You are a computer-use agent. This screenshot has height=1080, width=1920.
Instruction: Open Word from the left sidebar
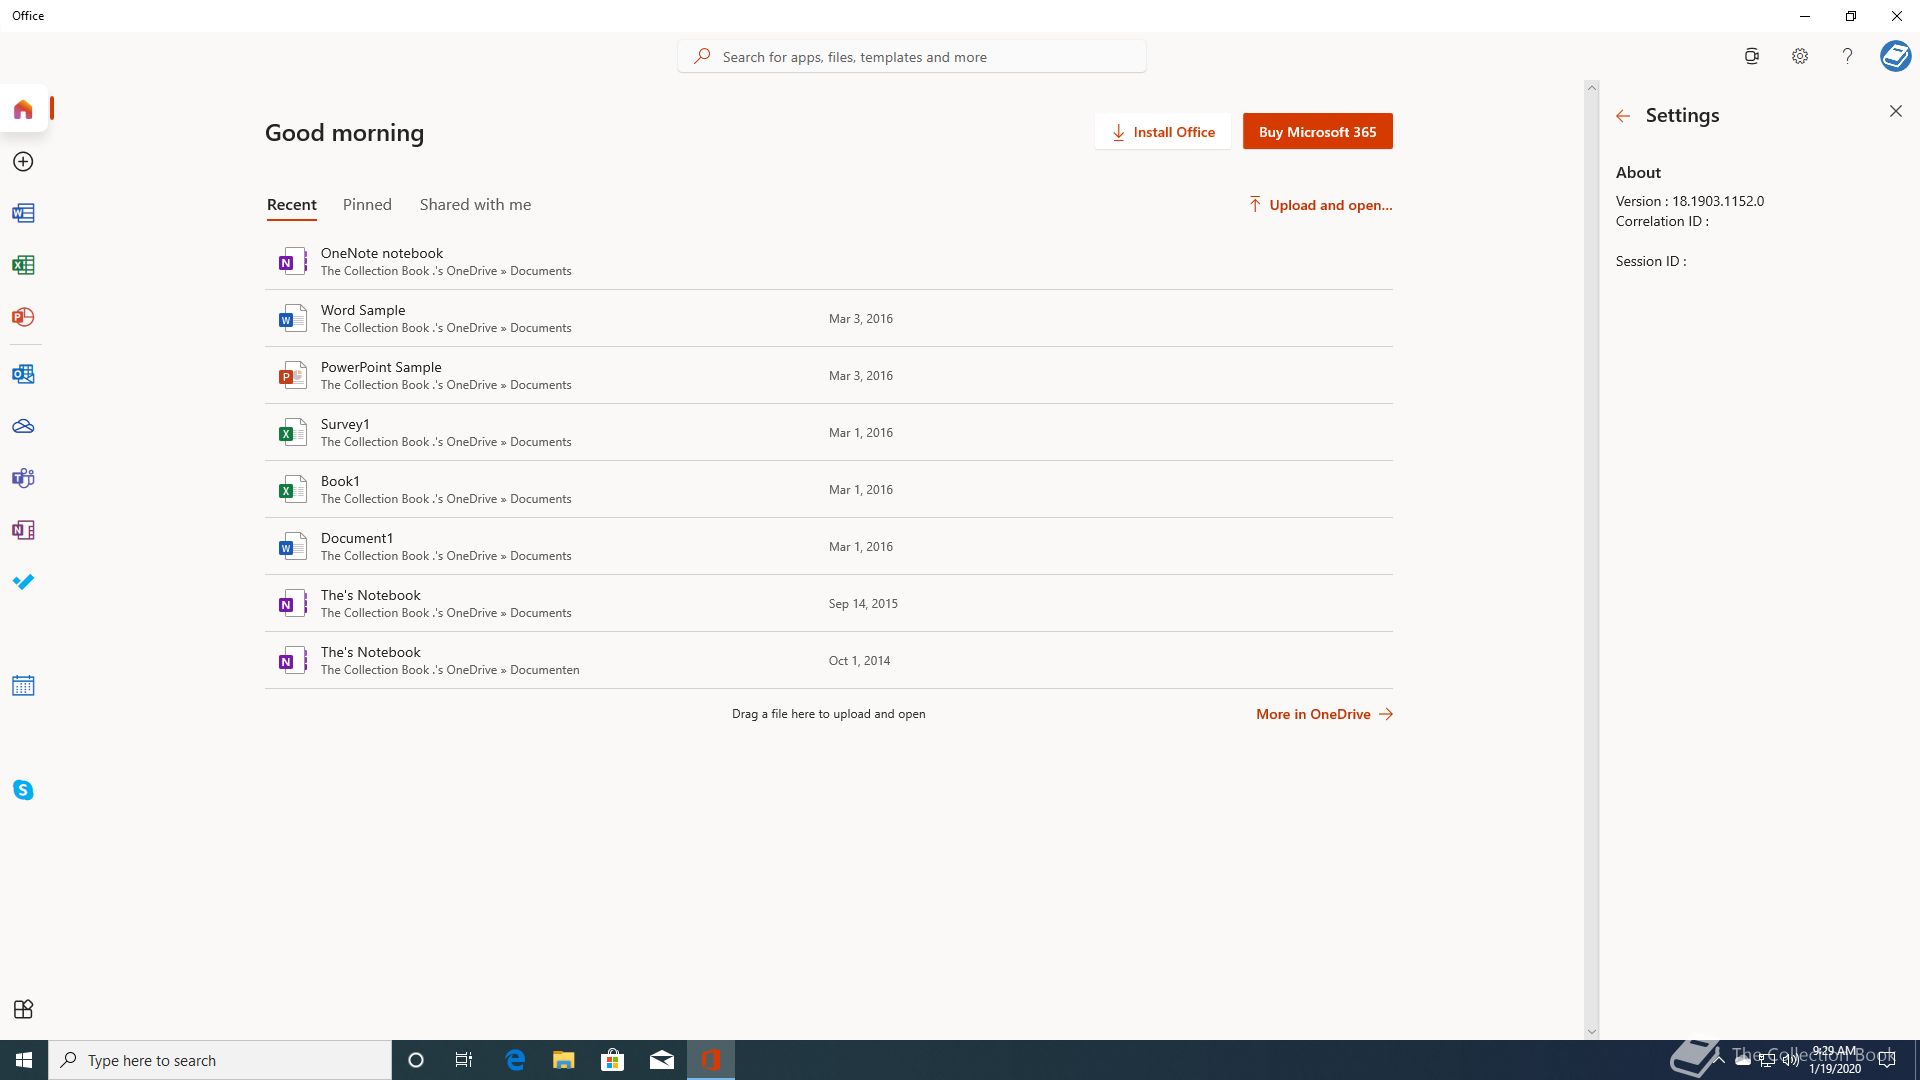pos(23,213)
